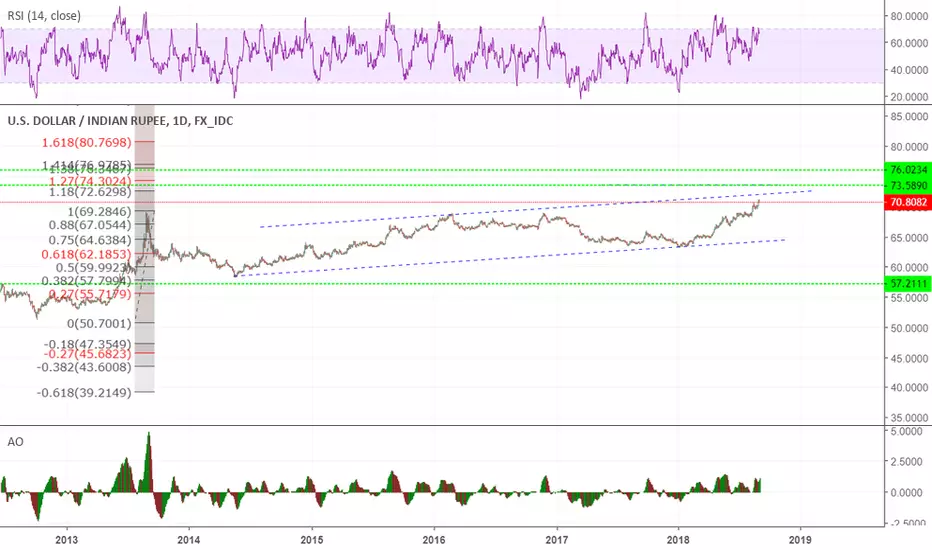Click the green 76.0234 price level label

(x=908, y=169)
